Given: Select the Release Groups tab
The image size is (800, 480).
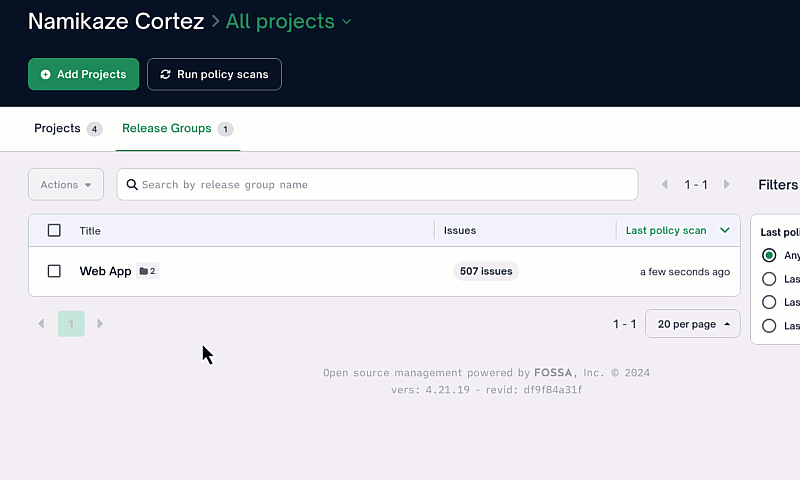Looking at the screenshot, I should pos(167,129).
